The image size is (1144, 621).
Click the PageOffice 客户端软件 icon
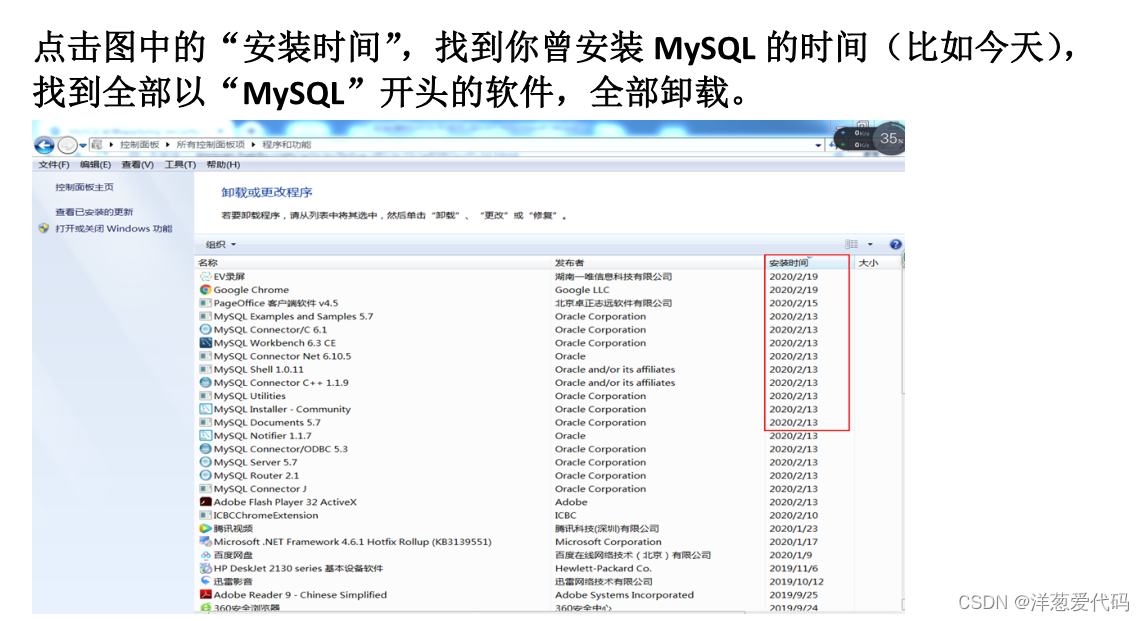coord(206,303)
